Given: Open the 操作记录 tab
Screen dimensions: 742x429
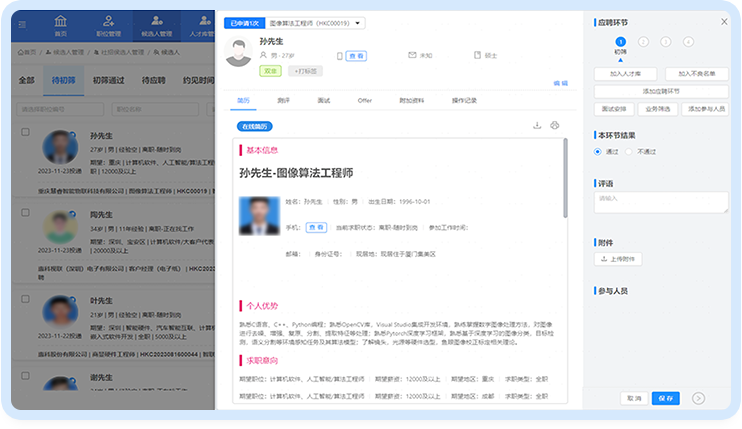Looking at the screenshot, I should (x=464, y=101).
